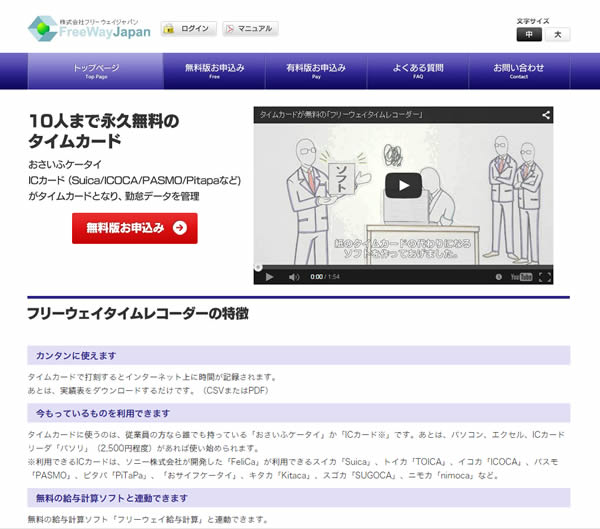Click the lock icon on ログイン button
The height and width of the screenshot is (529, 600).
(x=169, y=29)
